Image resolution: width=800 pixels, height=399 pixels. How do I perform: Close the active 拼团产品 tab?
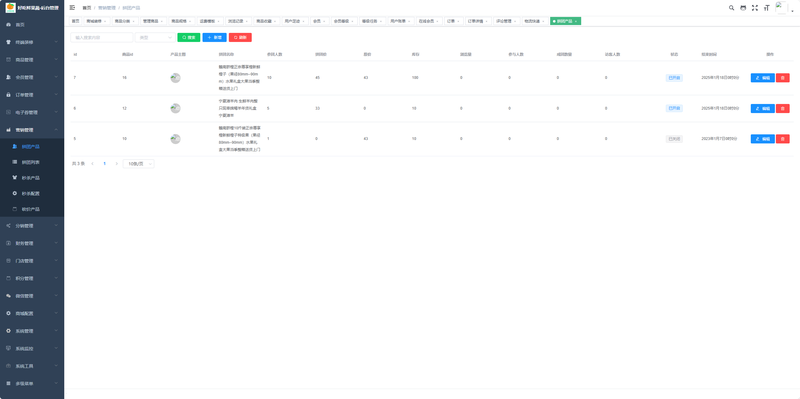tap(576, 21)
